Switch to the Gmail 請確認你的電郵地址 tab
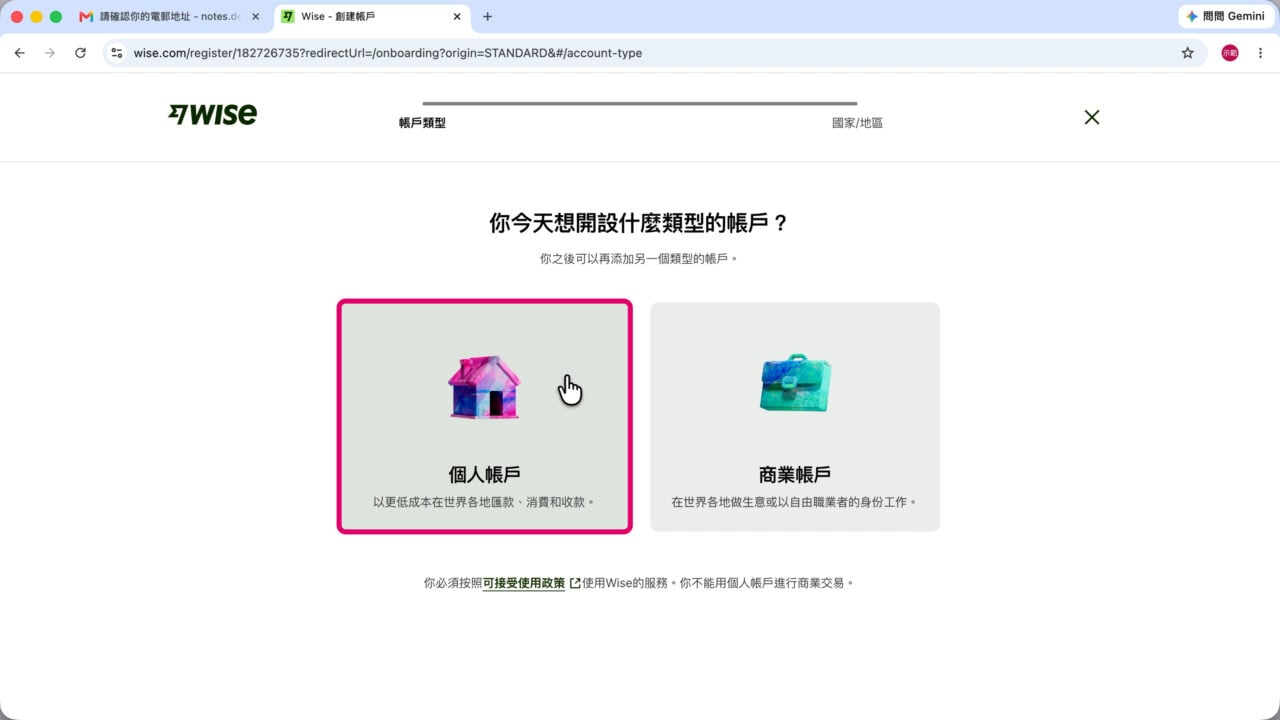The image size is (1280, 720). 170,17
